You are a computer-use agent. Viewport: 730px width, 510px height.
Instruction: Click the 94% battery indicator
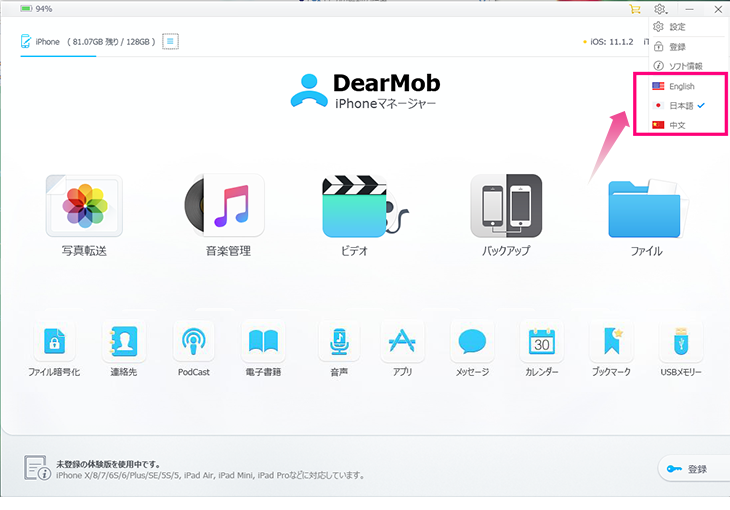[x=36, y=9]
